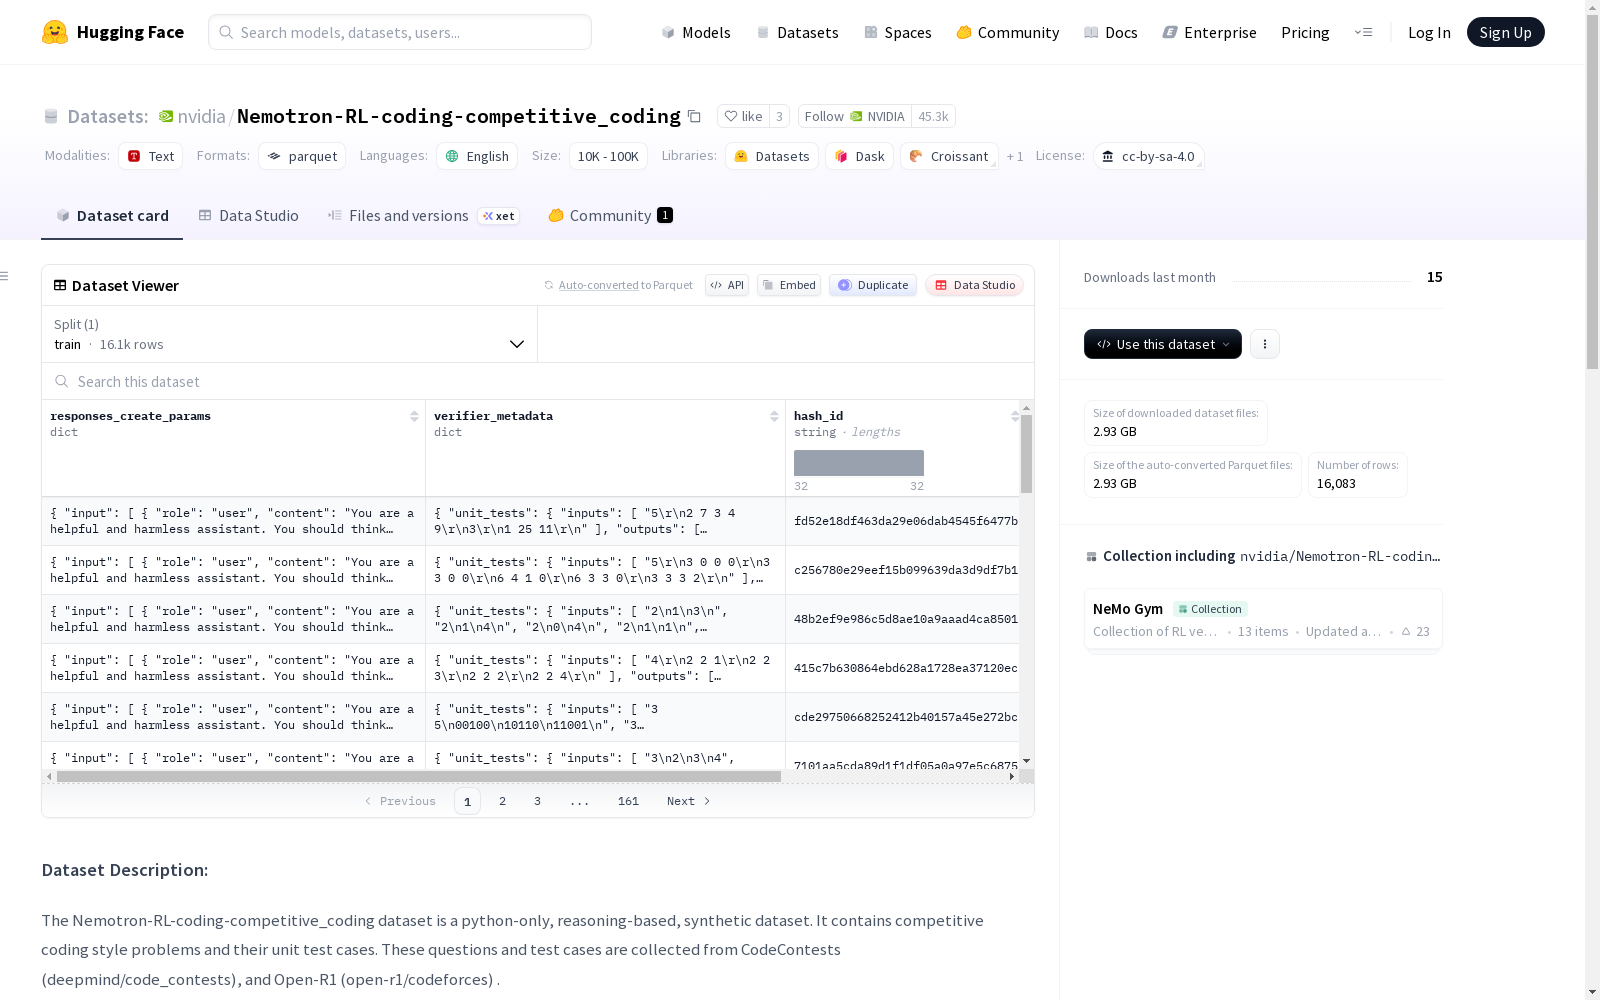The width and height of the screenshot is (1600, 1000).
Task: Go to page 161 of table
Action: (x=628, y=801)
